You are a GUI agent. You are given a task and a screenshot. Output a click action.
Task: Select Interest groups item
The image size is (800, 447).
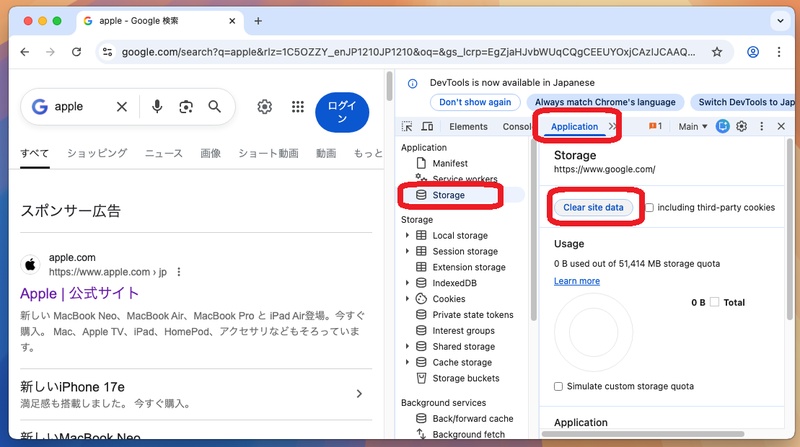point(463,331)
